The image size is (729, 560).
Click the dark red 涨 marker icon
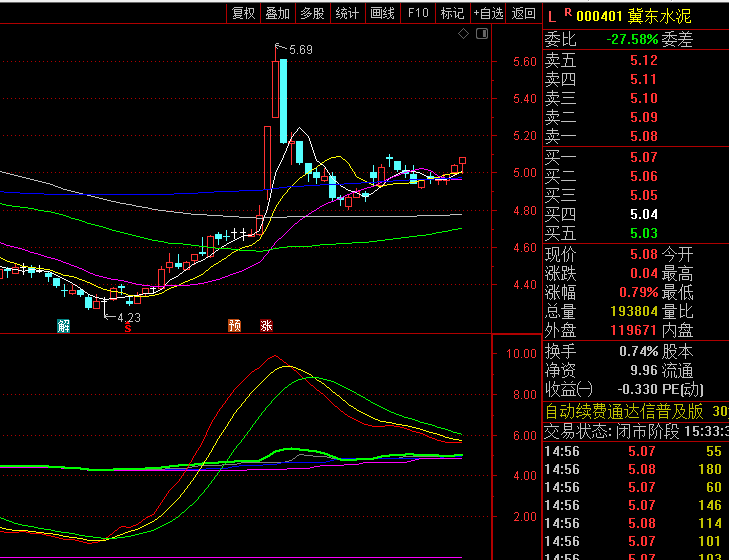click(266, 325)
